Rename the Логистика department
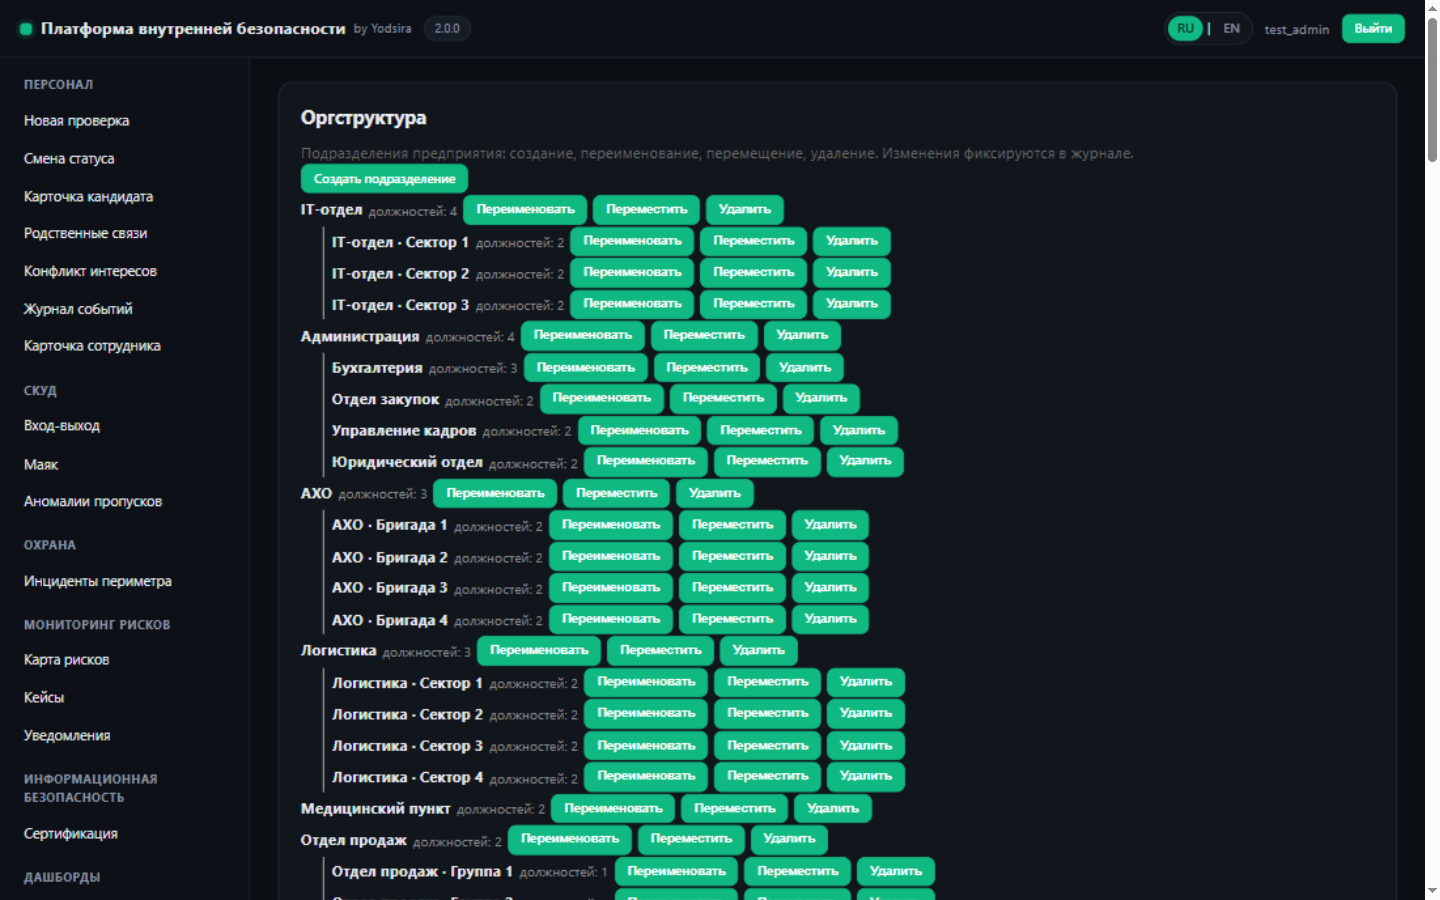The image size is (1440, 900). 539,650
